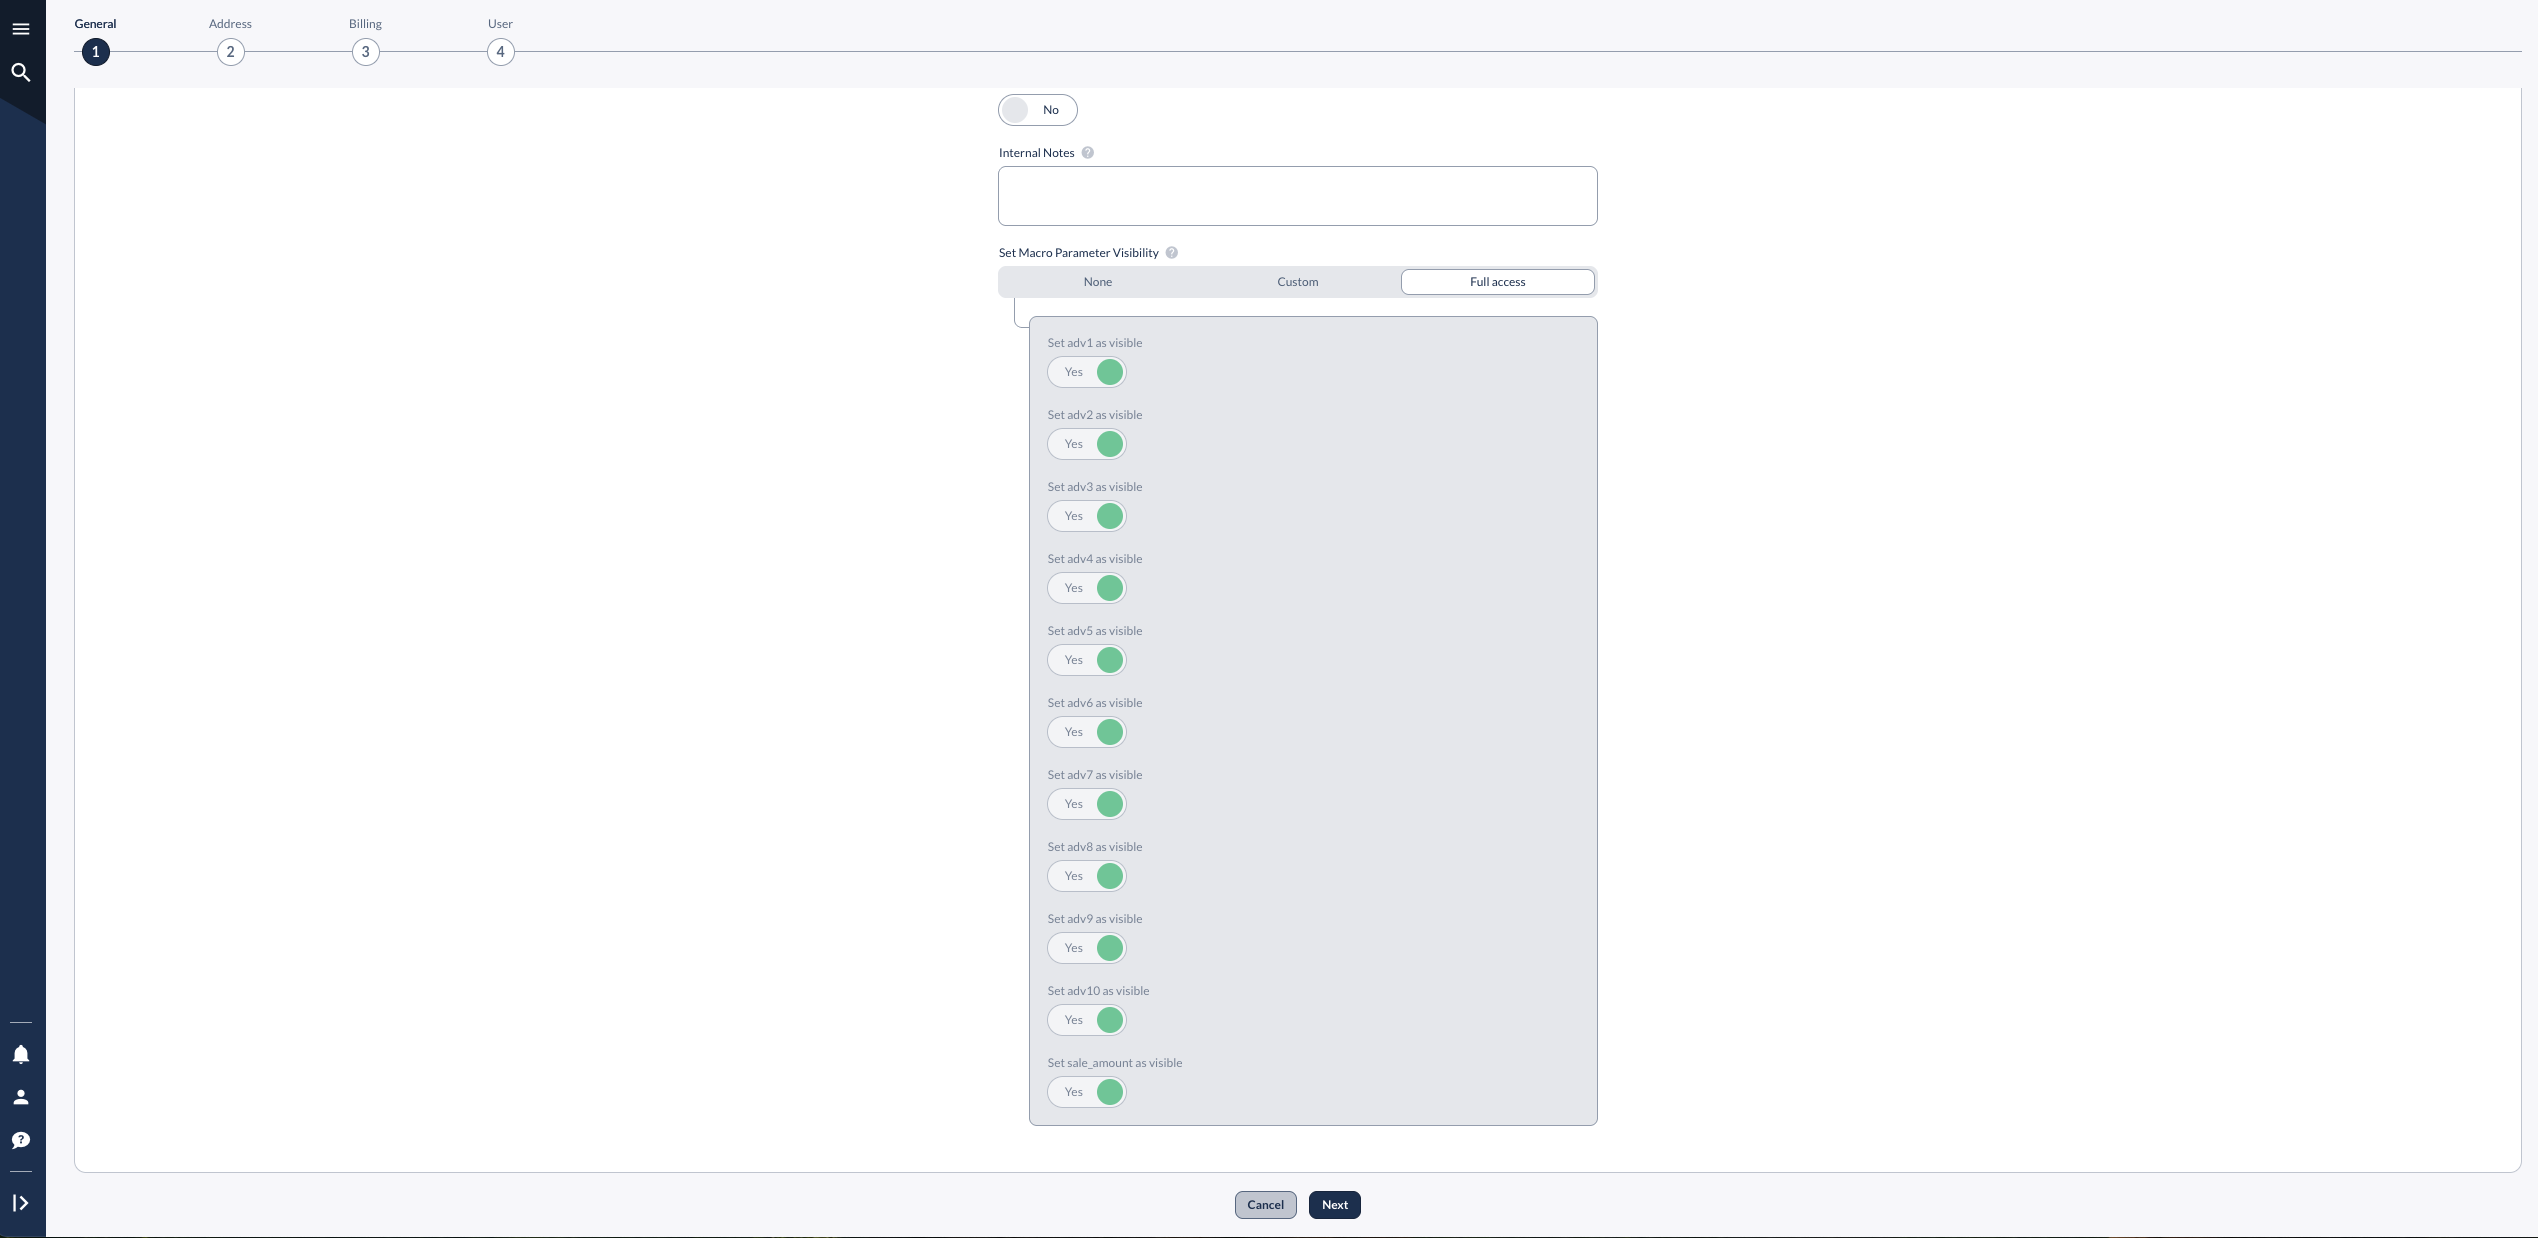Open notifications bell in sidebar
2538x1238 pixels.
(21, 1054)
